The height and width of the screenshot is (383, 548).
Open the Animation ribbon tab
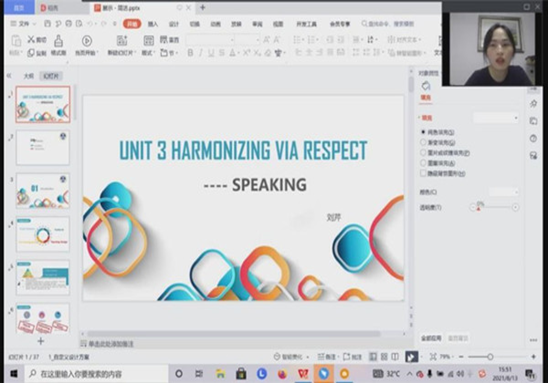(x=215, y=24)
